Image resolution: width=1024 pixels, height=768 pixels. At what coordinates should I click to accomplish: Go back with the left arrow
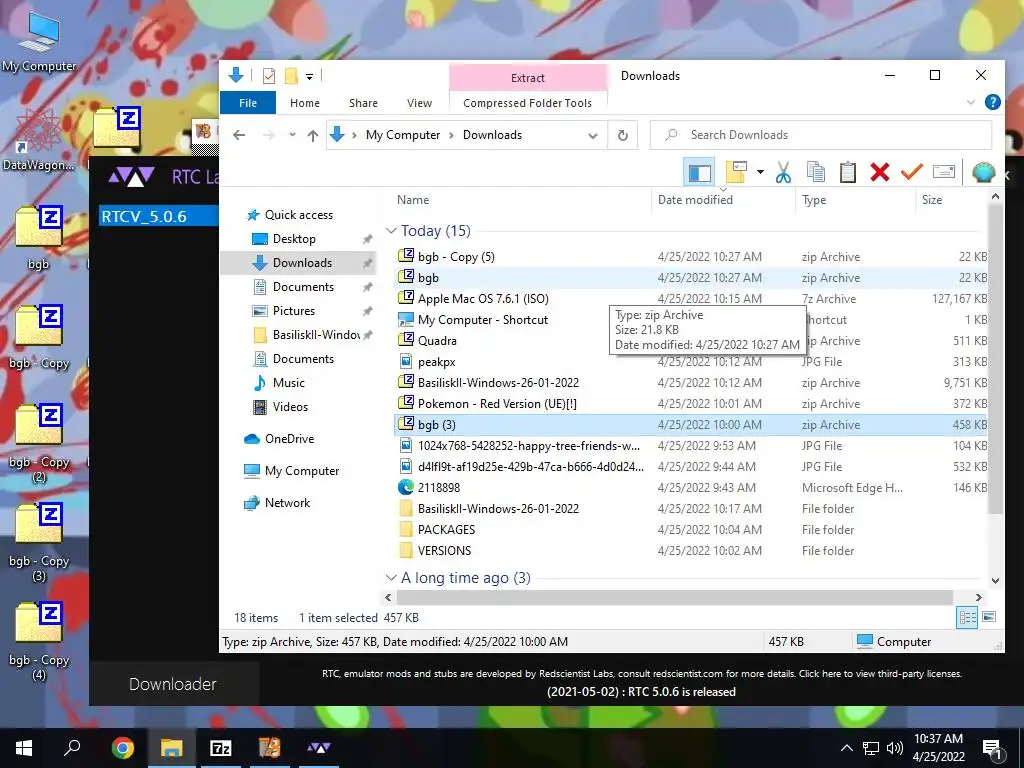tap(239, 135)
